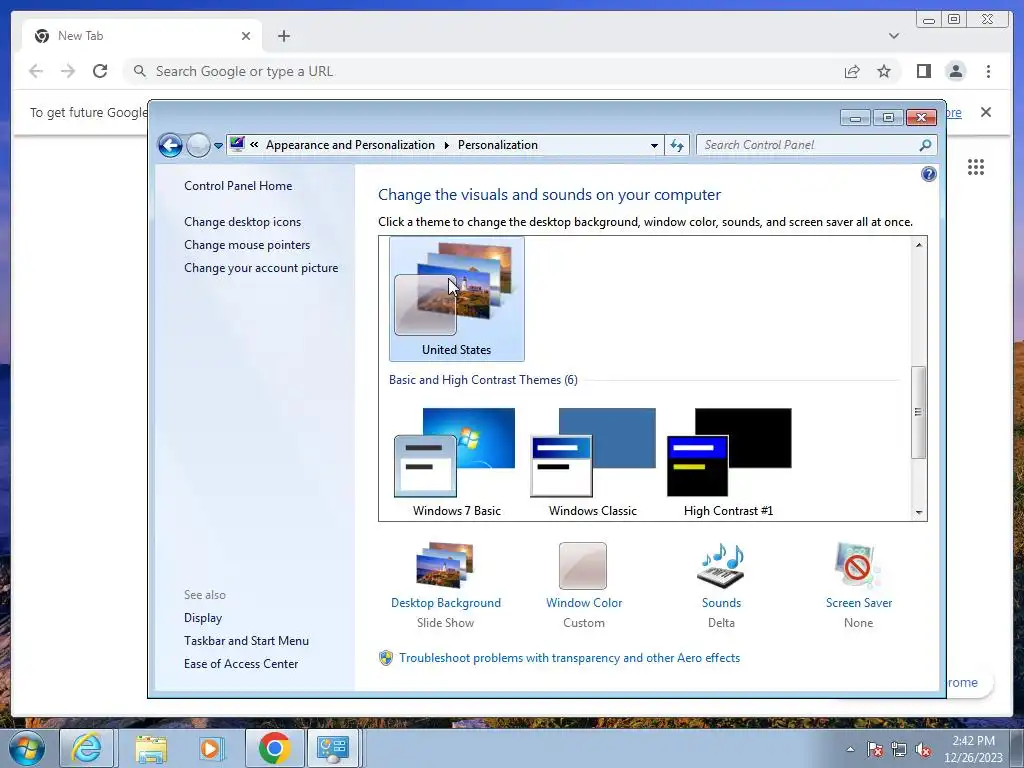Open Control Panel help question mark
Viewport: 1024px width, 768px height.
click(x=929, y=174)
